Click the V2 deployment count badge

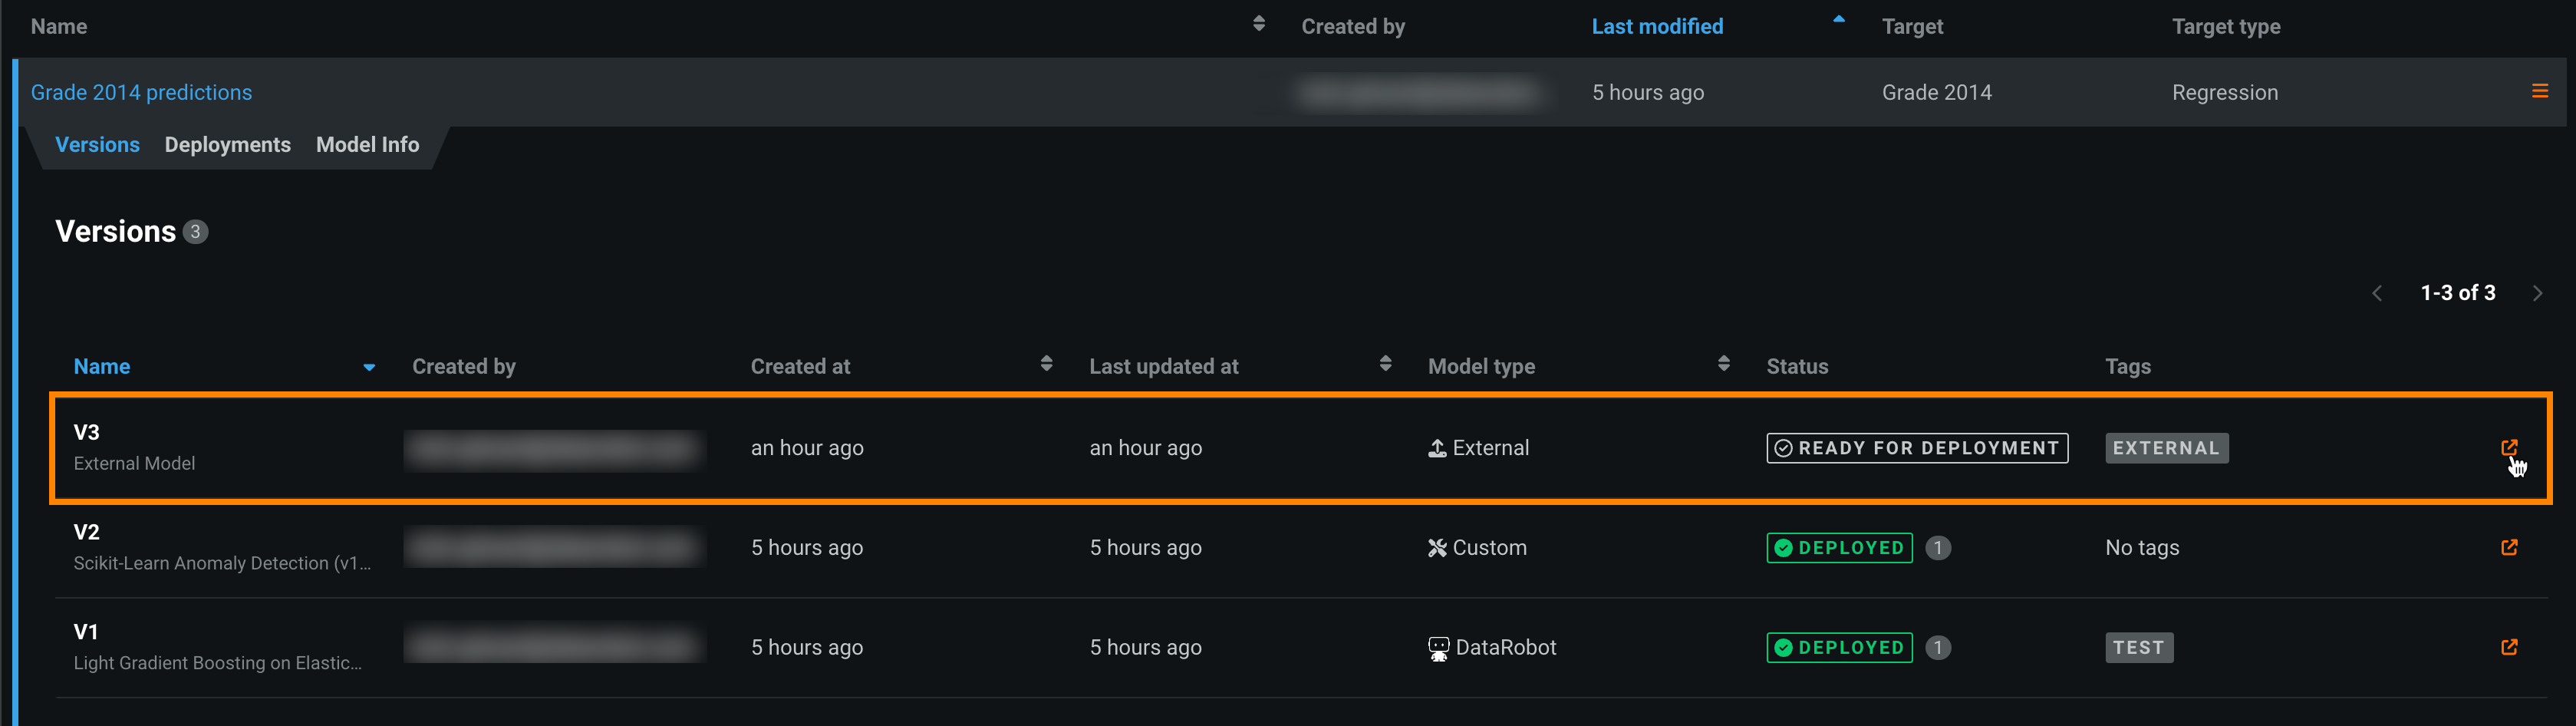tap(1937, 548)
